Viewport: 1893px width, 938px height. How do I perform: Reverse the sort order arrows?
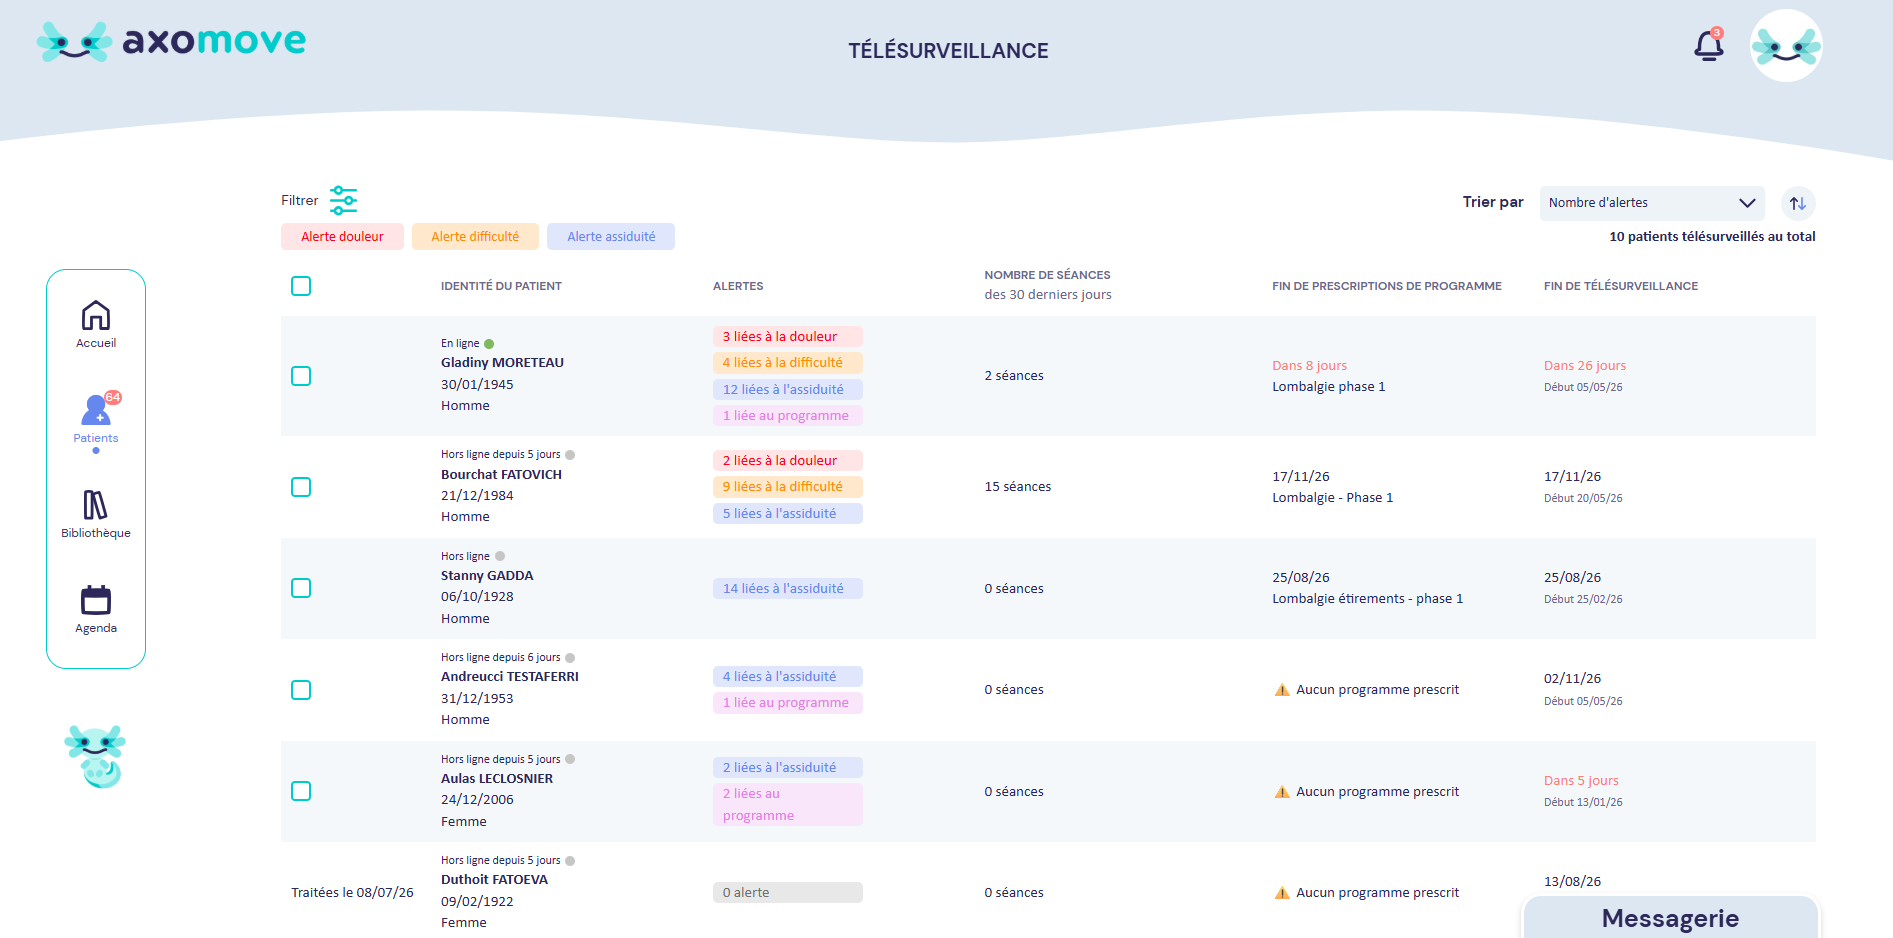pyautogui.click(x=1798, y=203)
